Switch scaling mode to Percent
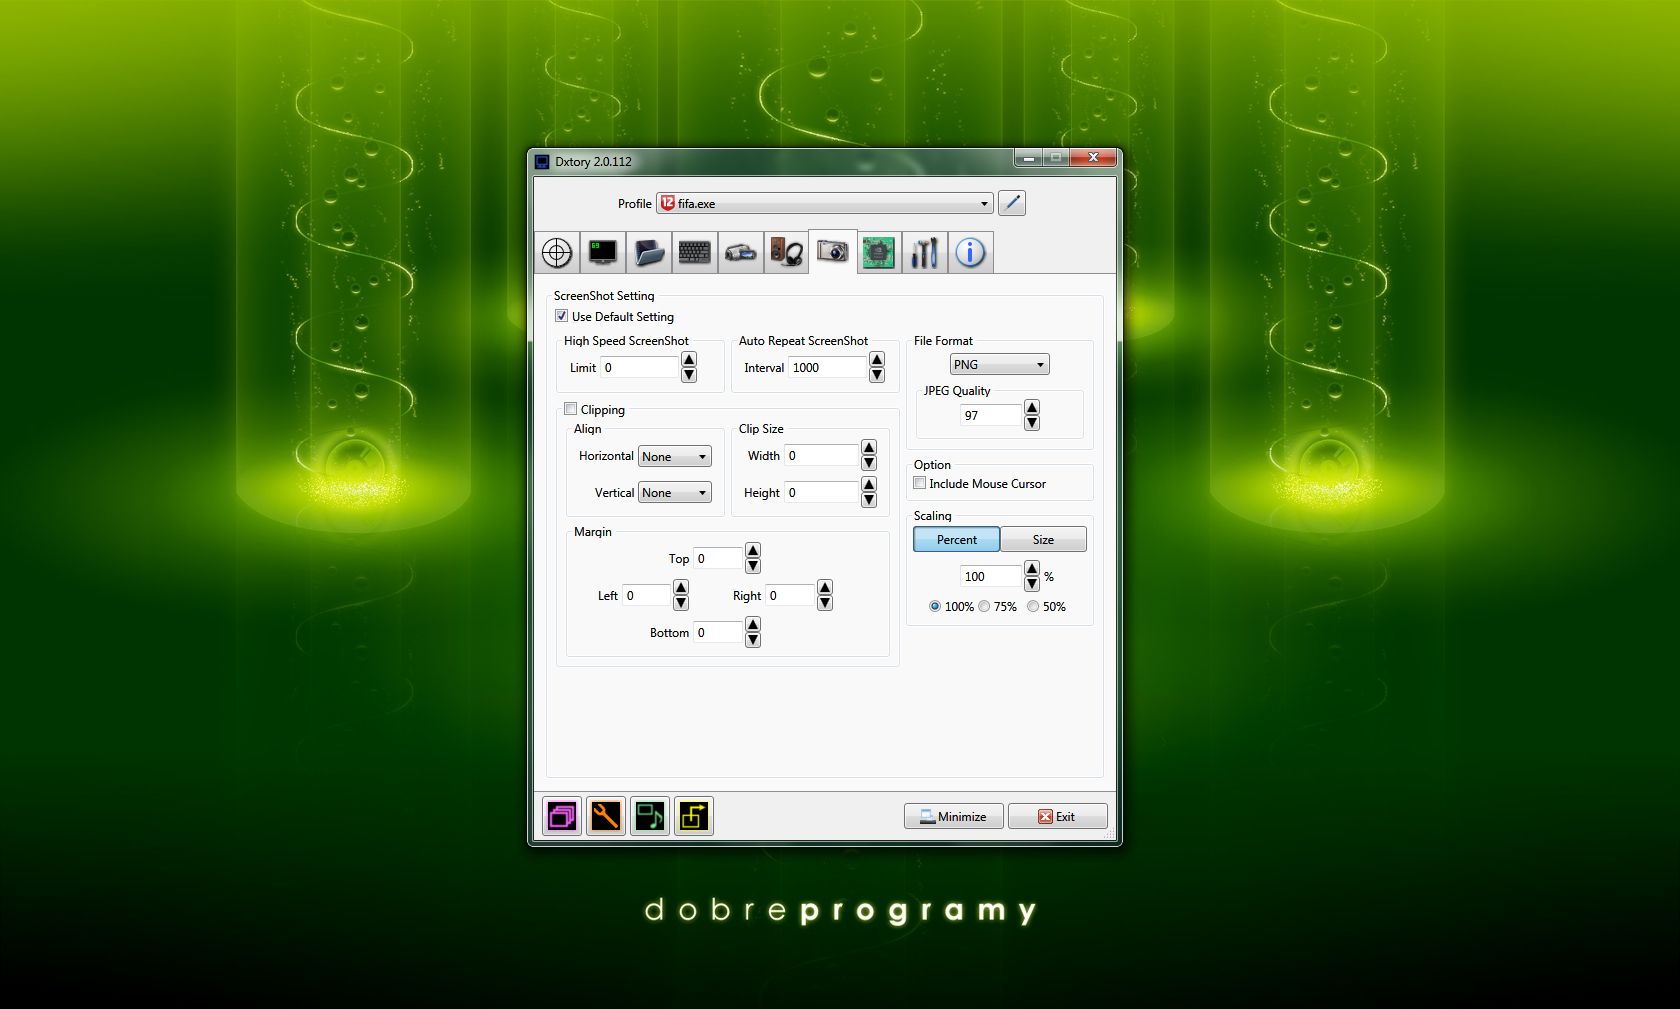Image resolution: width=1680 pixels, height=1009 pixels. (x=957, y=539)
